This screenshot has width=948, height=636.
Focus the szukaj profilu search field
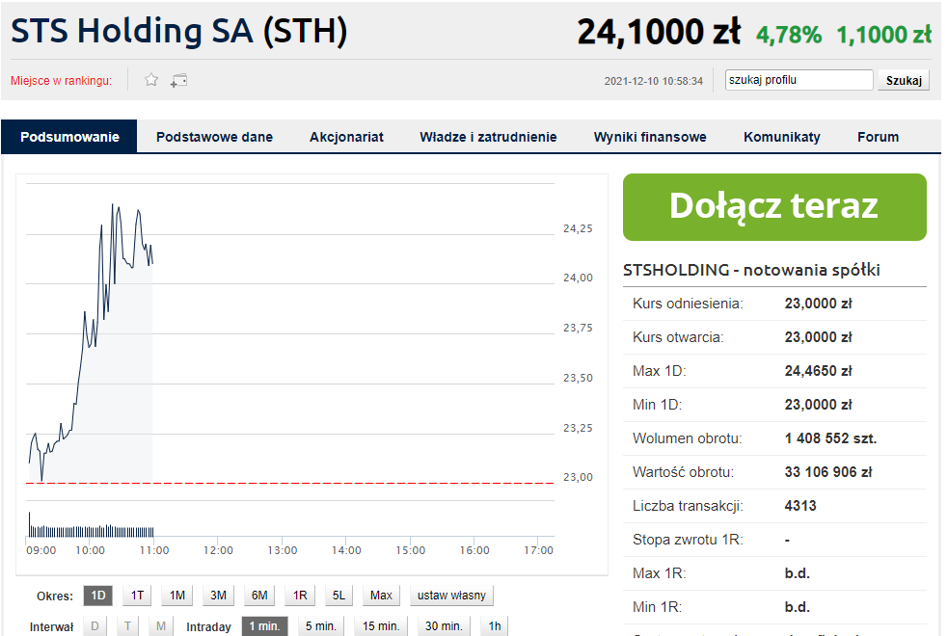799,80
